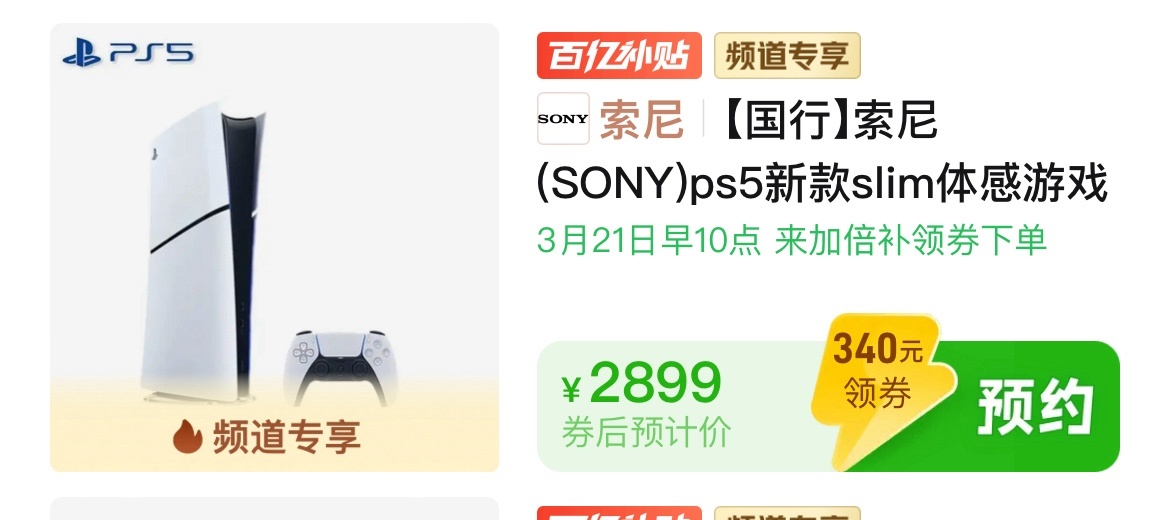Tap the white DualSense controller in image
Screen dimensions: 1170x520
tap(338, 365)
